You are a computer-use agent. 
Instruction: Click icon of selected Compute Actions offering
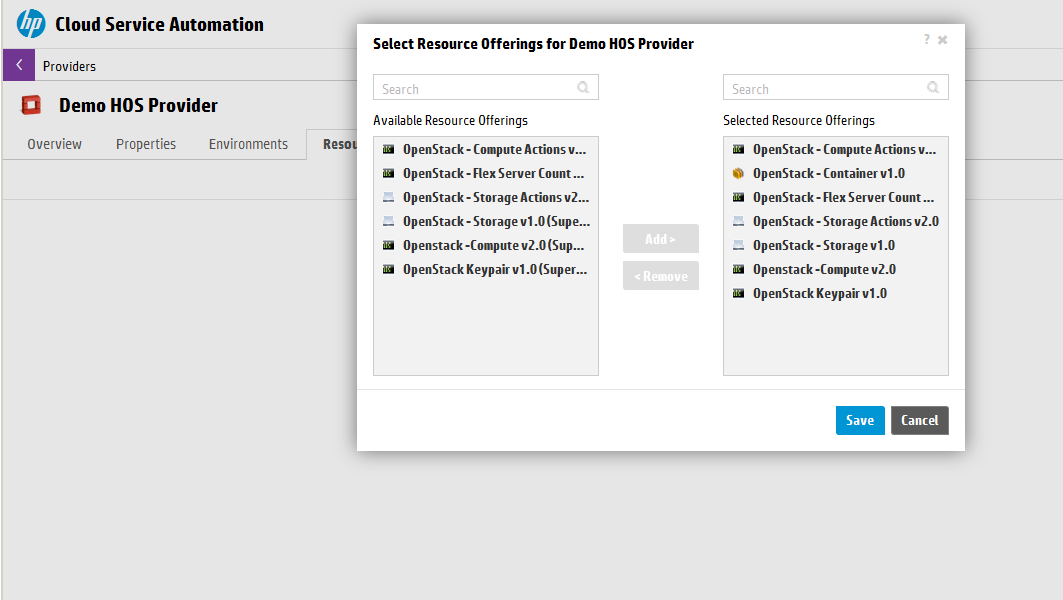[738, 149]
